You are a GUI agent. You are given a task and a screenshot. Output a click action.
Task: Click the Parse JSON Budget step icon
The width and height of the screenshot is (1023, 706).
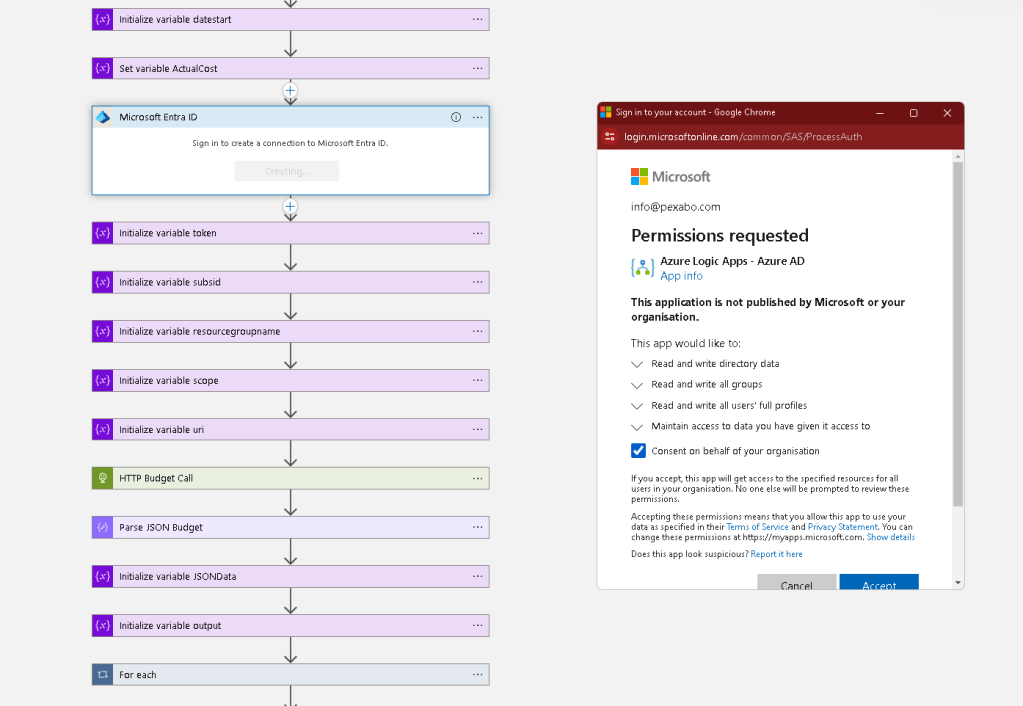(102, 527)
